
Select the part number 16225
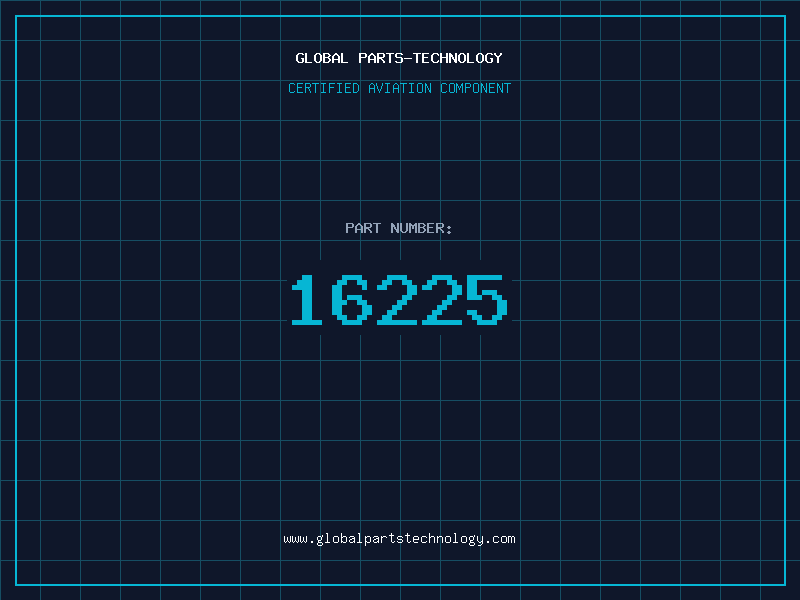tap(399, 299)
